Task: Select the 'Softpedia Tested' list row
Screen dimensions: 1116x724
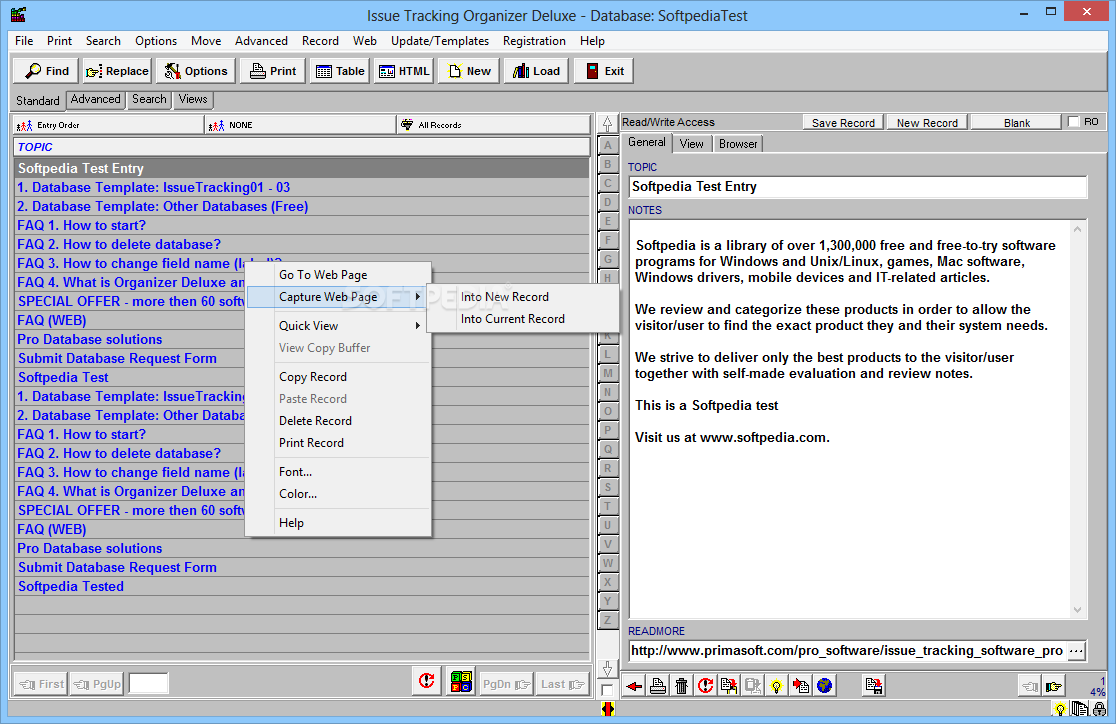Action: [x=302, y=587]
